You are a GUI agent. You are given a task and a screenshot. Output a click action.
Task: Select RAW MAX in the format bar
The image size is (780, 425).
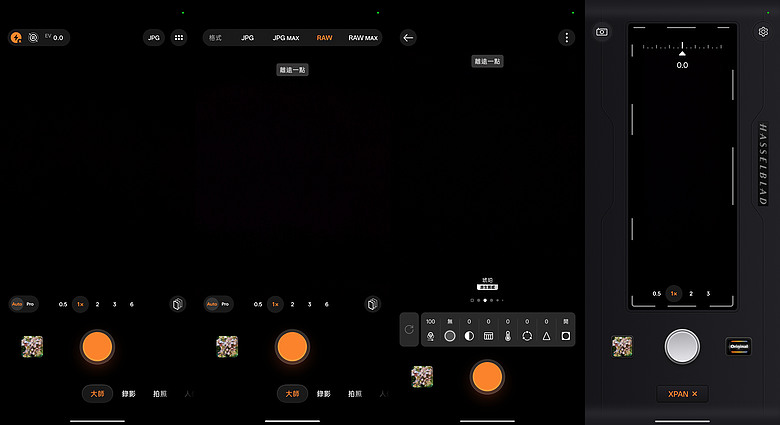[363, 38]
